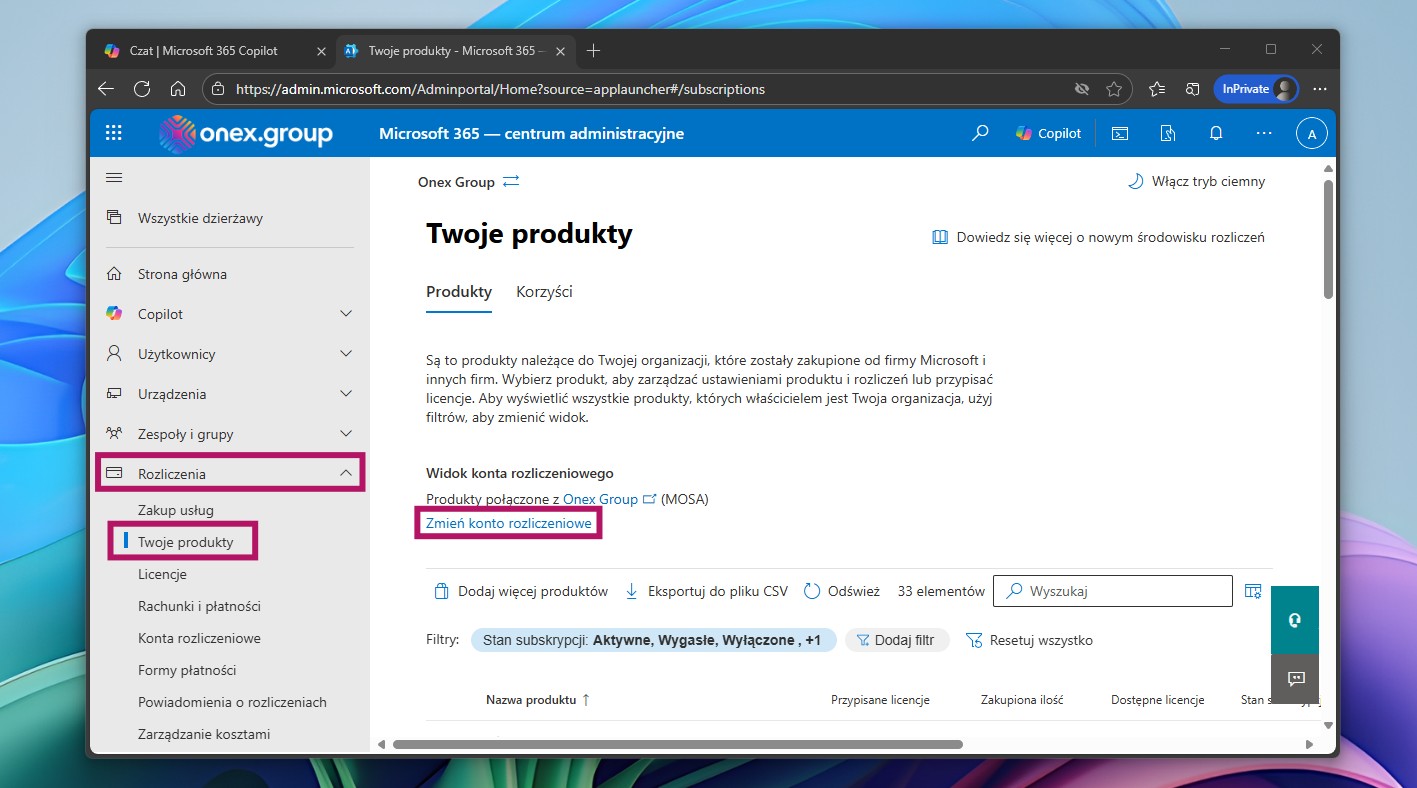This screenshot has height=788, width=1417.
Task: Click the document icon beside the bell
Action: pos(1168,133)
